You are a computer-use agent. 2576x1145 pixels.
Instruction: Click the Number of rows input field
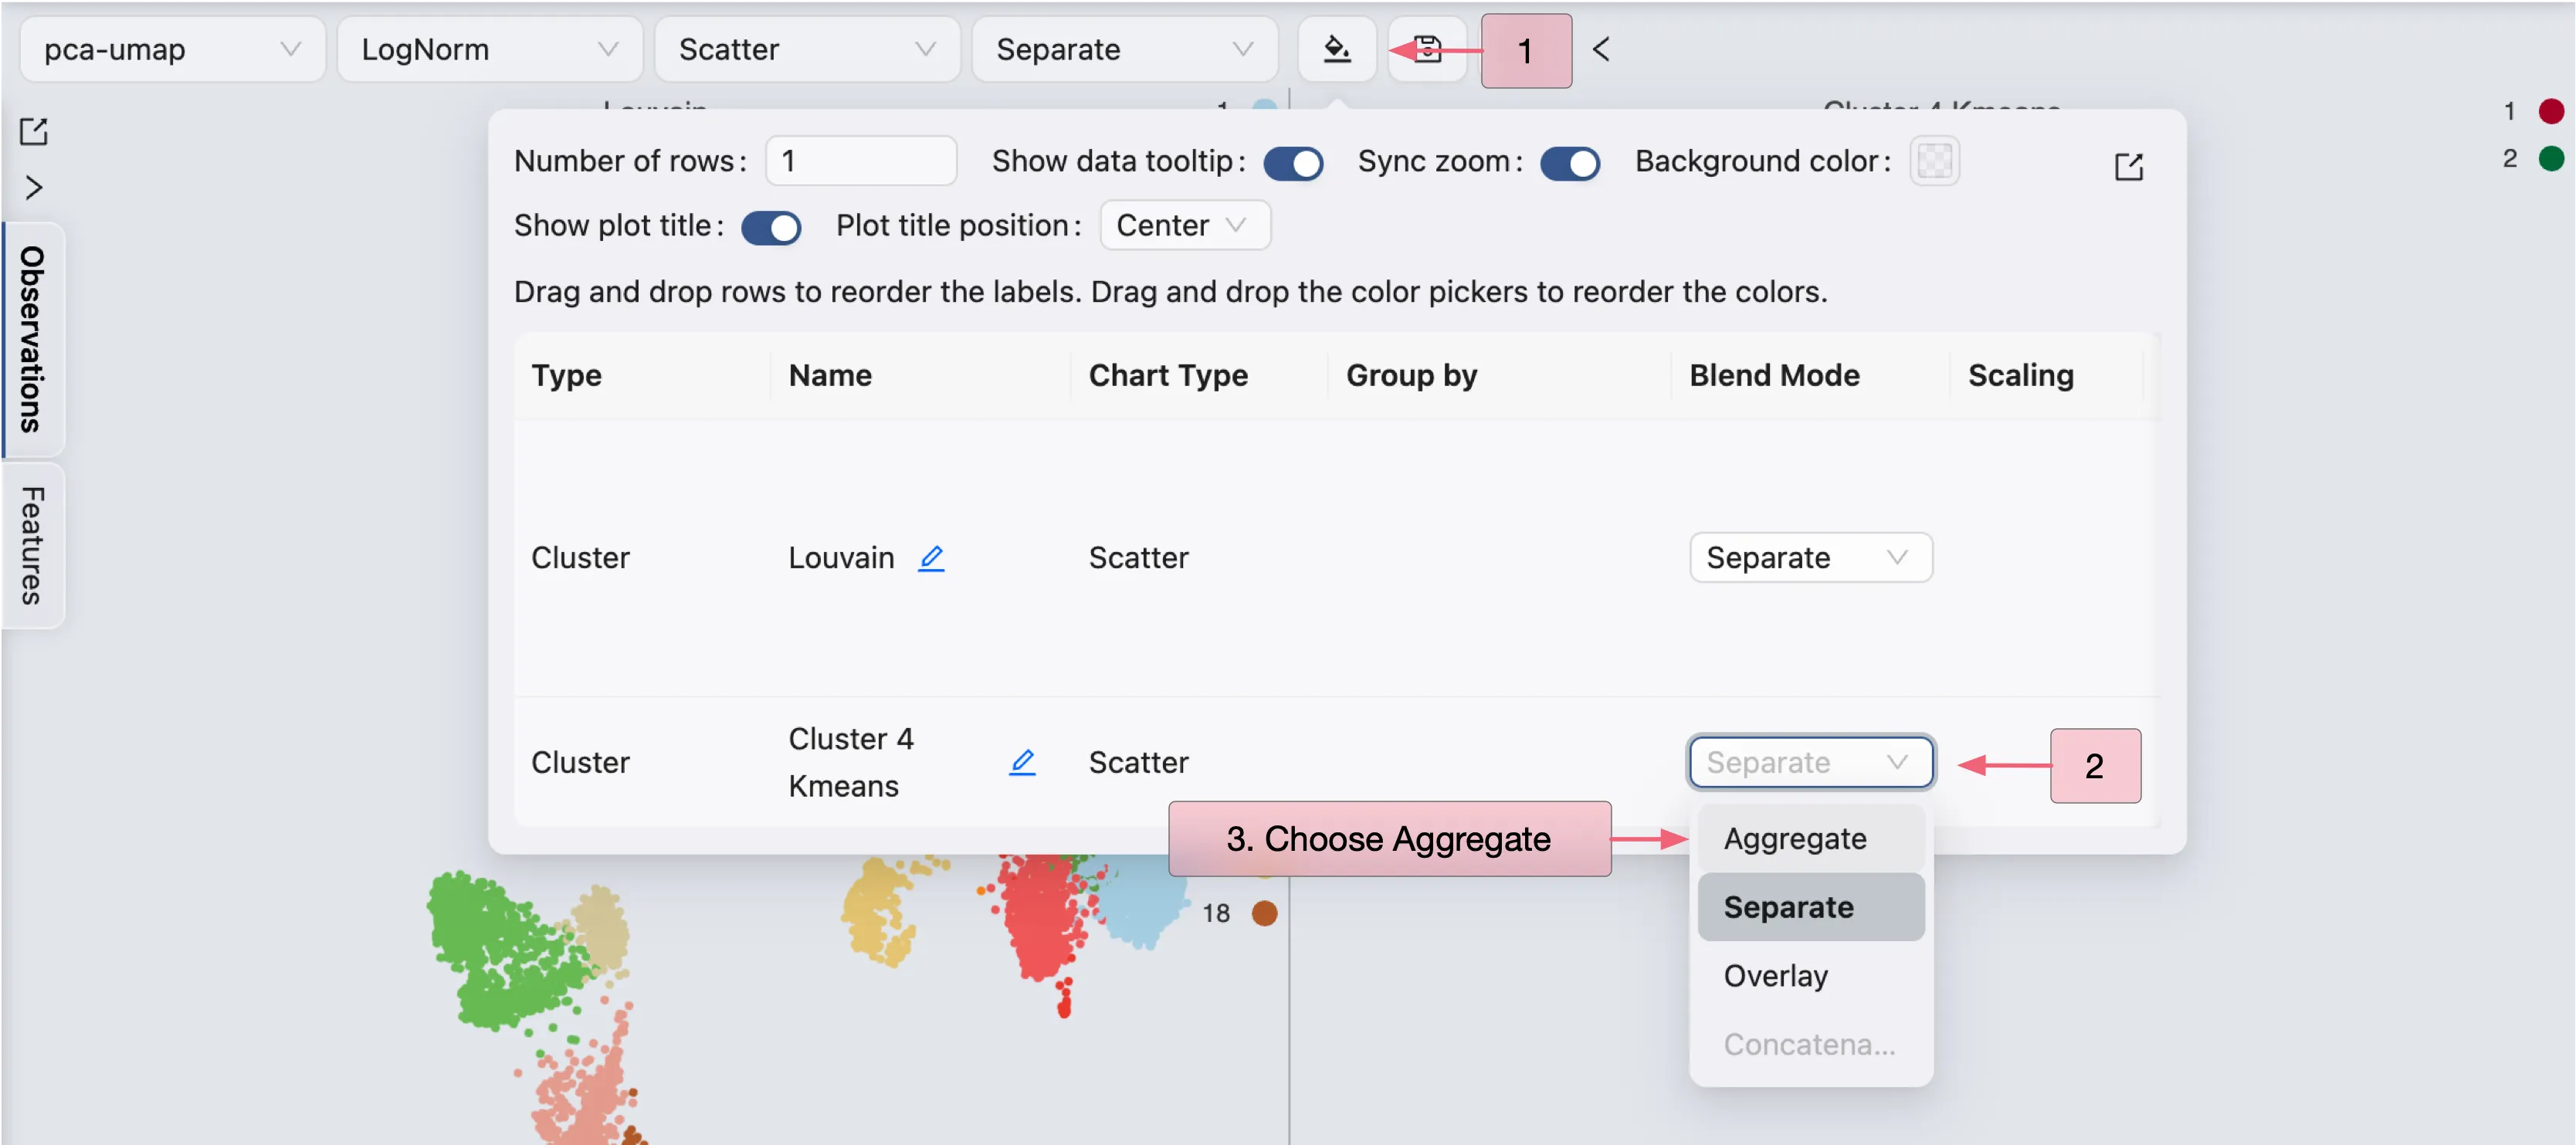point(860,161)
